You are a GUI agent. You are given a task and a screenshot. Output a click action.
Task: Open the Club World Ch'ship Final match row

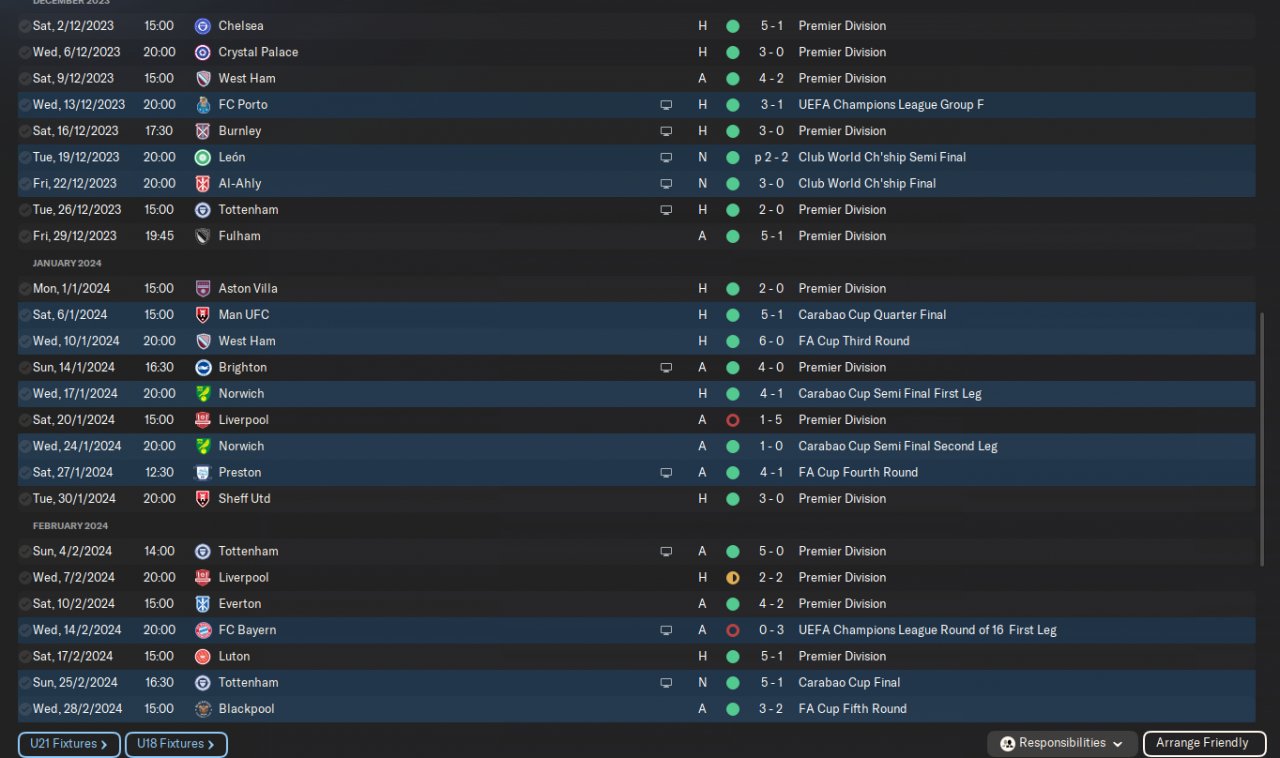point(637,184)
